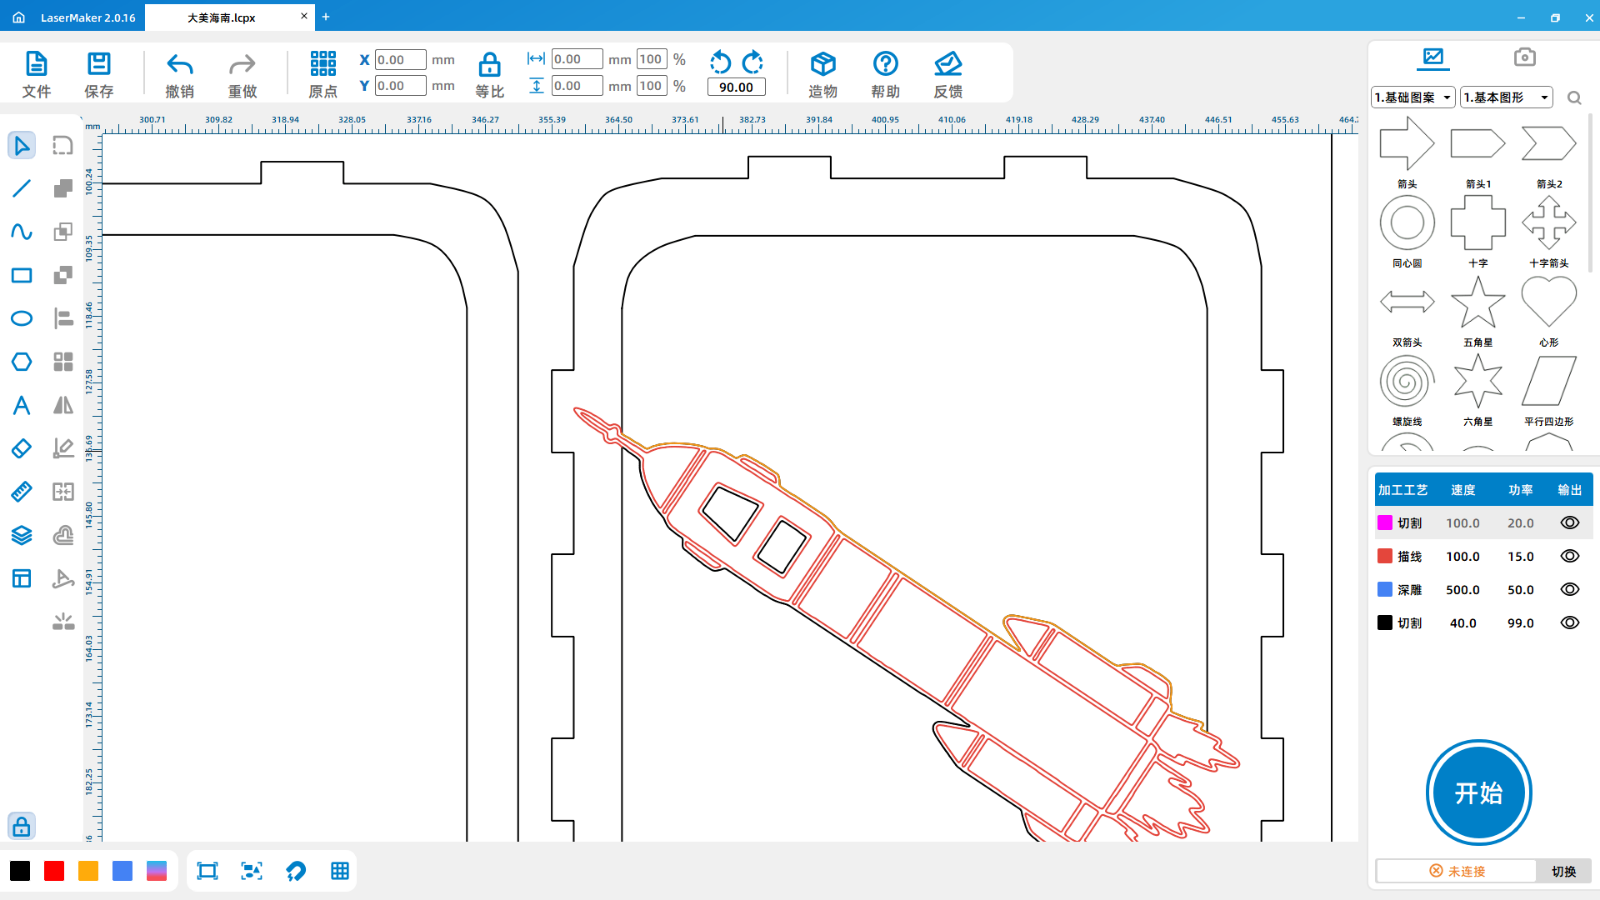Hide the magenta 切割 layer output
The height and width of the screenshot is (900, 1600).
pos(1570,523)
